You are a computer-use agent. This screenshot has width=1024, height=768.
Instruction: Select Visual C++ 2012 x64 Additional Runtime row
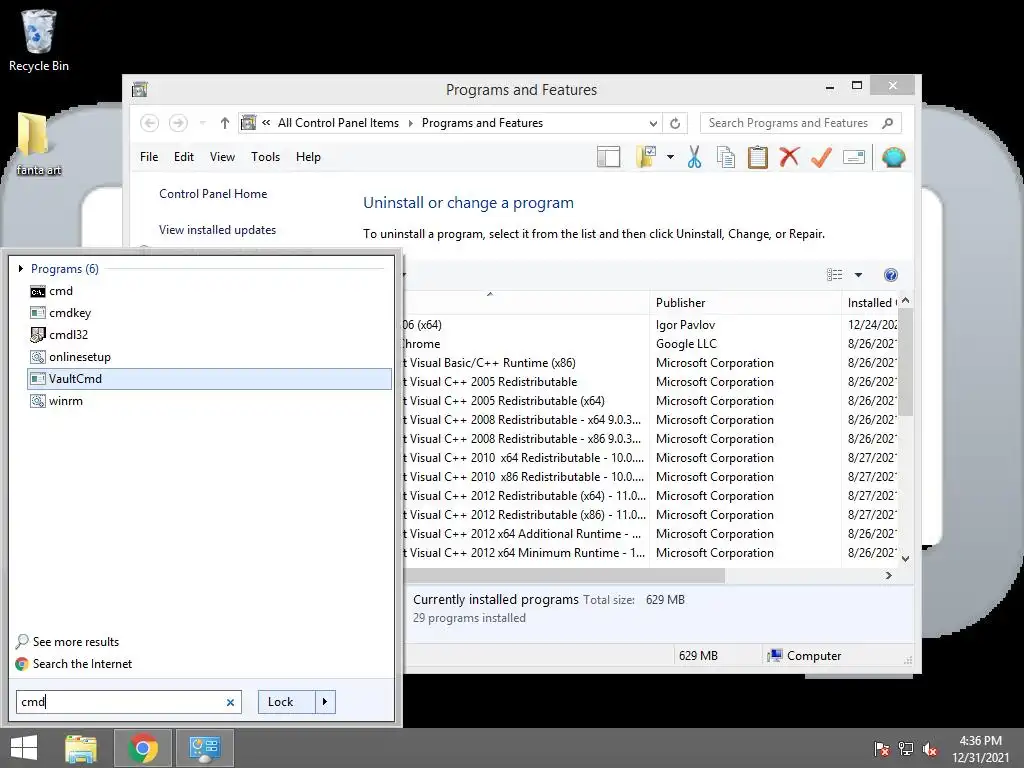pyautogui.click(x=650, y=534)
